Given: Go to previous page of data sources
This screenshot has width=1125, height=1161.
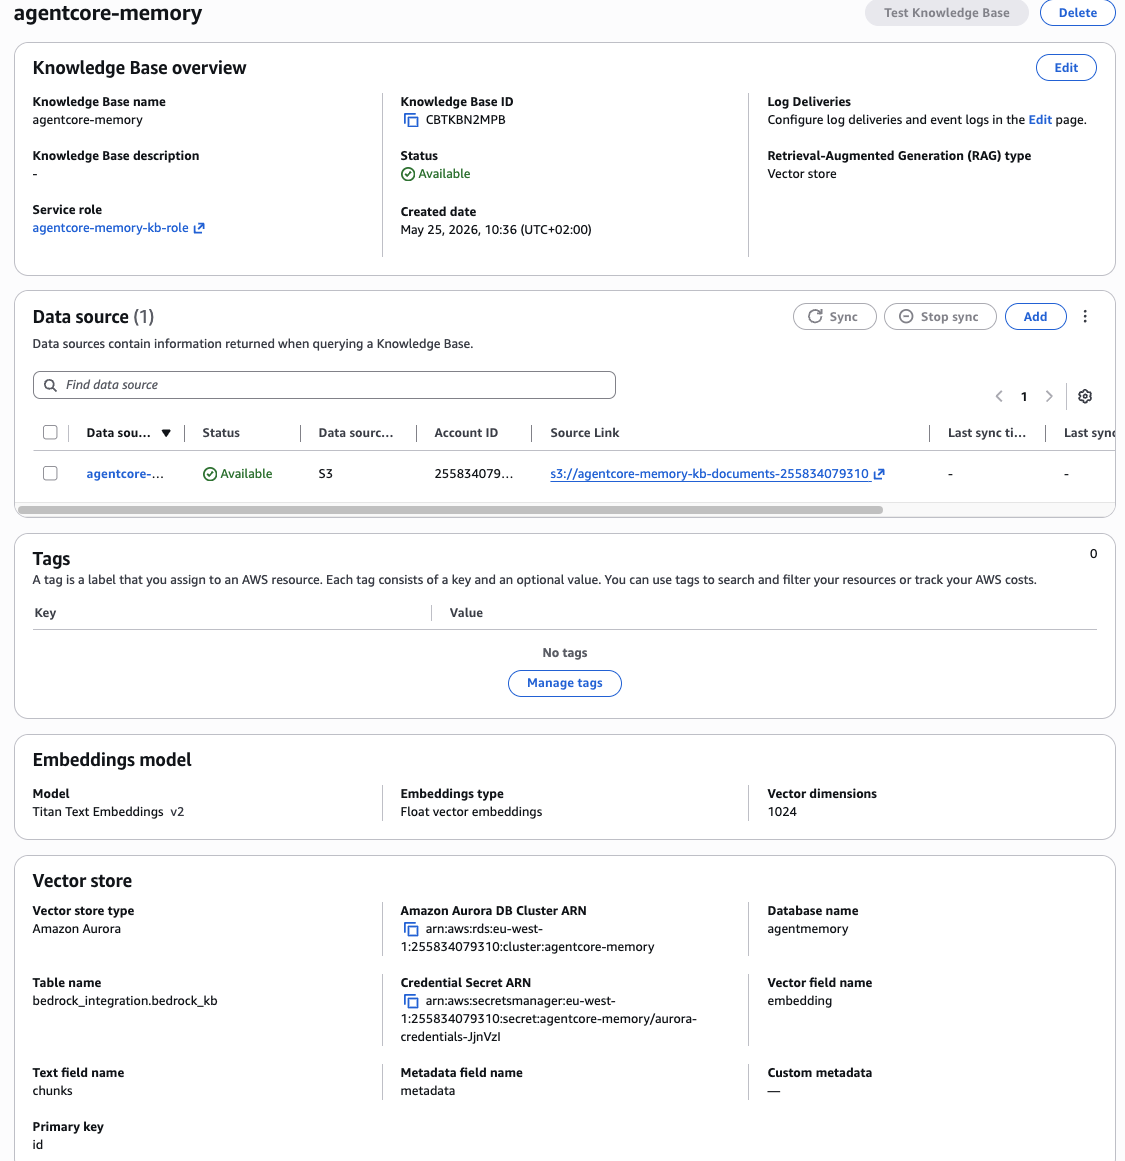Looking at the screenshot, I should click(x=999, y=396).
